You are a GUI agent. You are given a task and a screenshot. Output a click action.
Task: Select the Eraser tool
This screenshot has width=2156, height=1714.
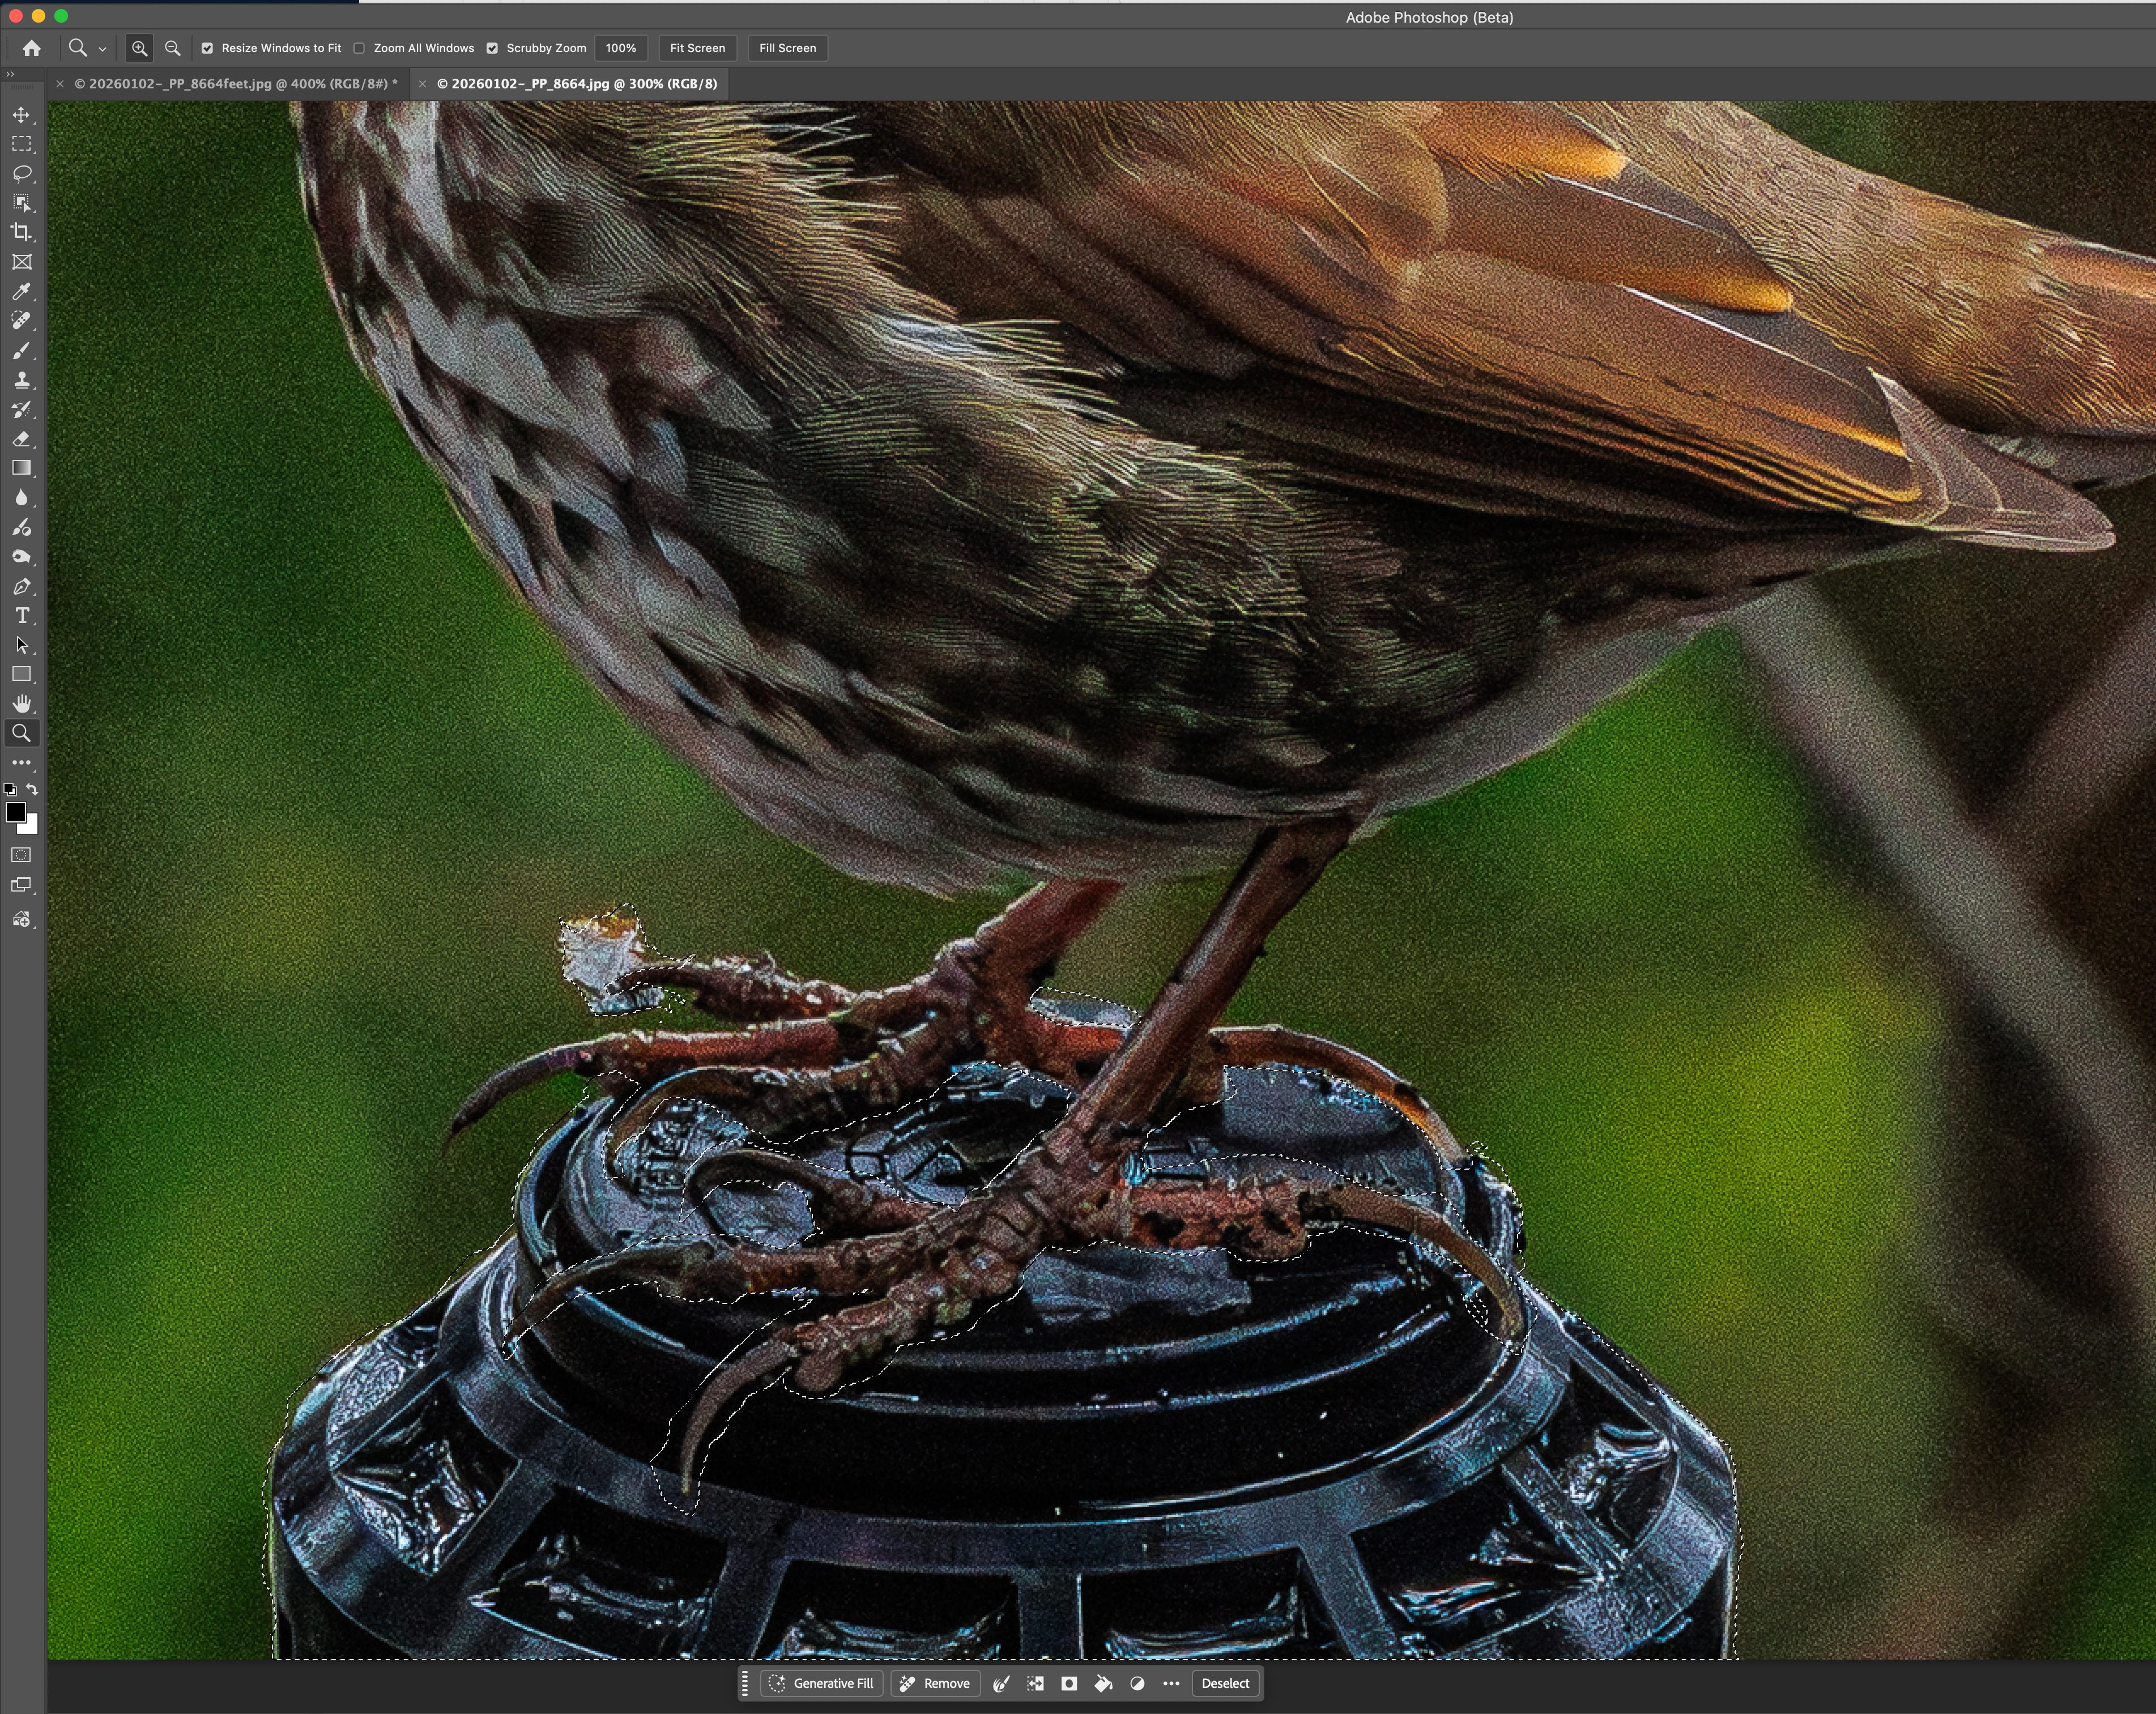(21, 439)
